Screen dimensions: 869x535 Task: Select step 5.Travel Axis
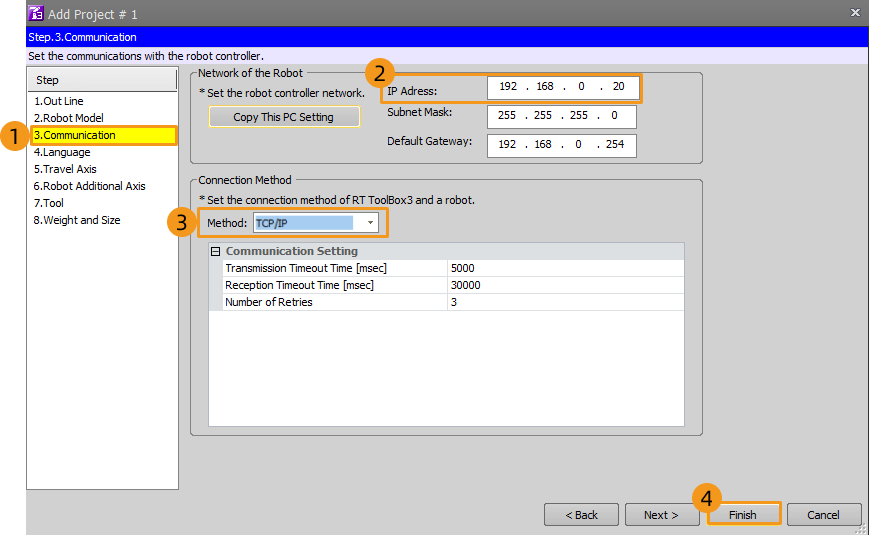point(65,169)
